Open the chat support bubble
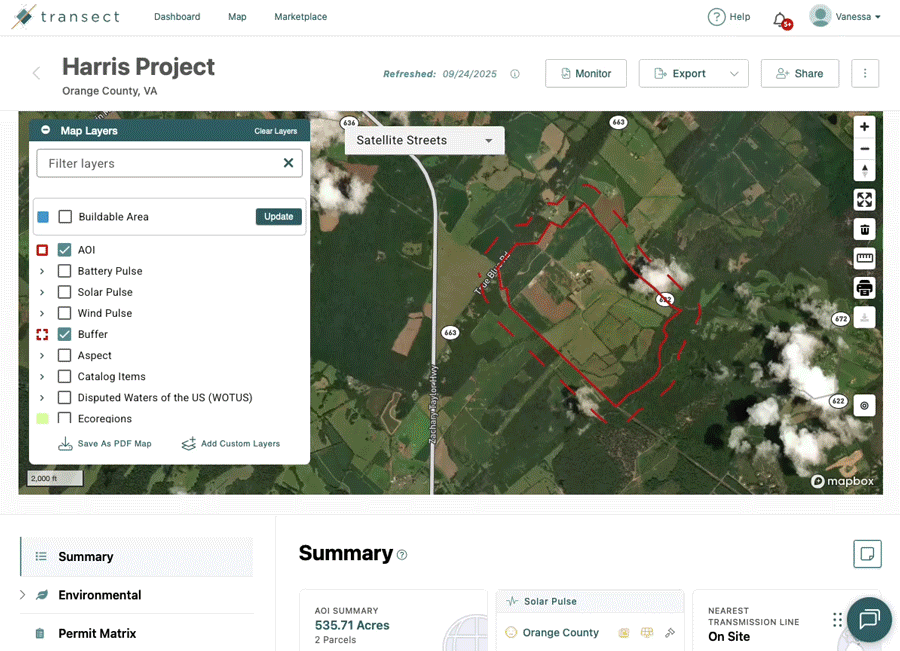Screen dimensions: 900x651 (868, 619)
